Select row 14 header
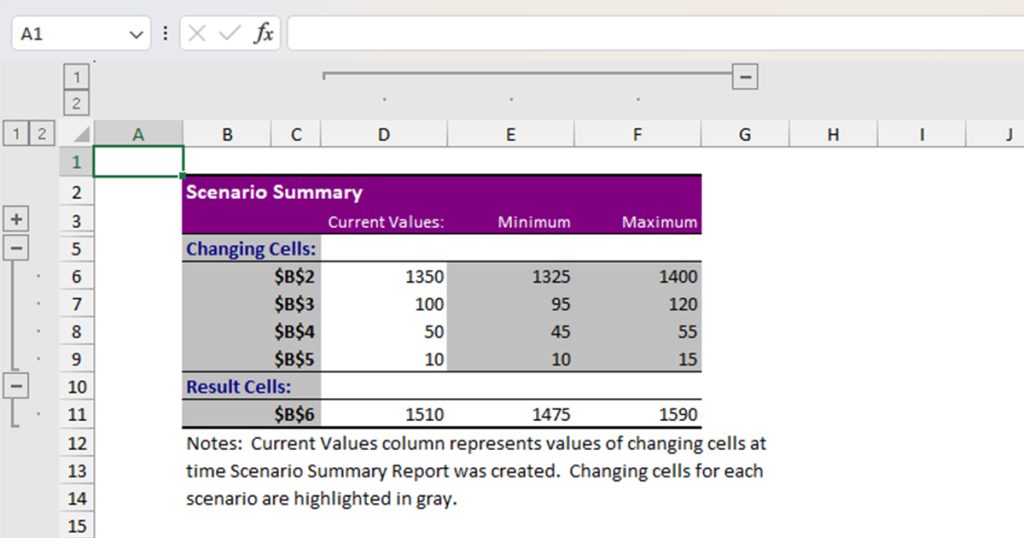 click(x=76, y=498)
